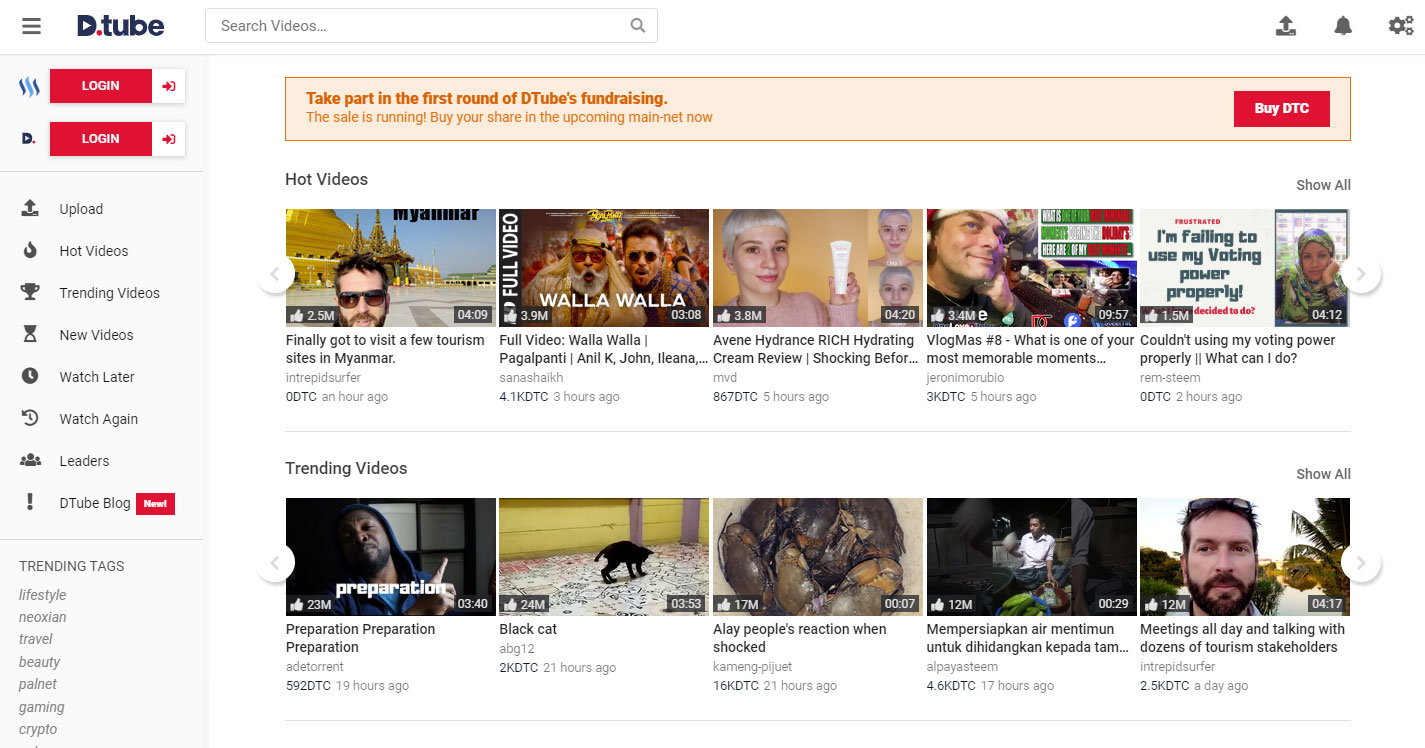The height and width of the screenshot is (748, 1425).
Task: Select the lifestyle trending tag
Action: point(42,595)
